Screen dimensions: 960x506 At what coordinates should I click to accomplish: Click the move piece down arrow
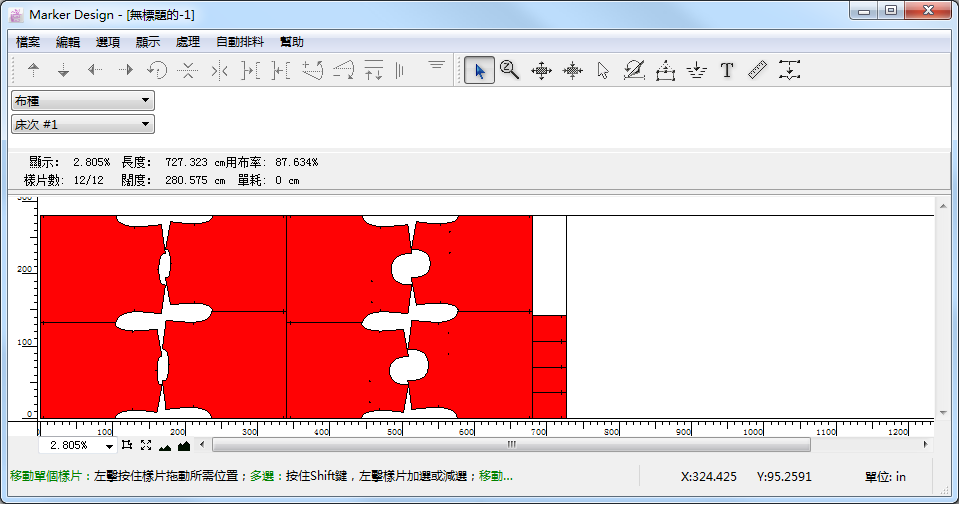click(x=63, y=71)
